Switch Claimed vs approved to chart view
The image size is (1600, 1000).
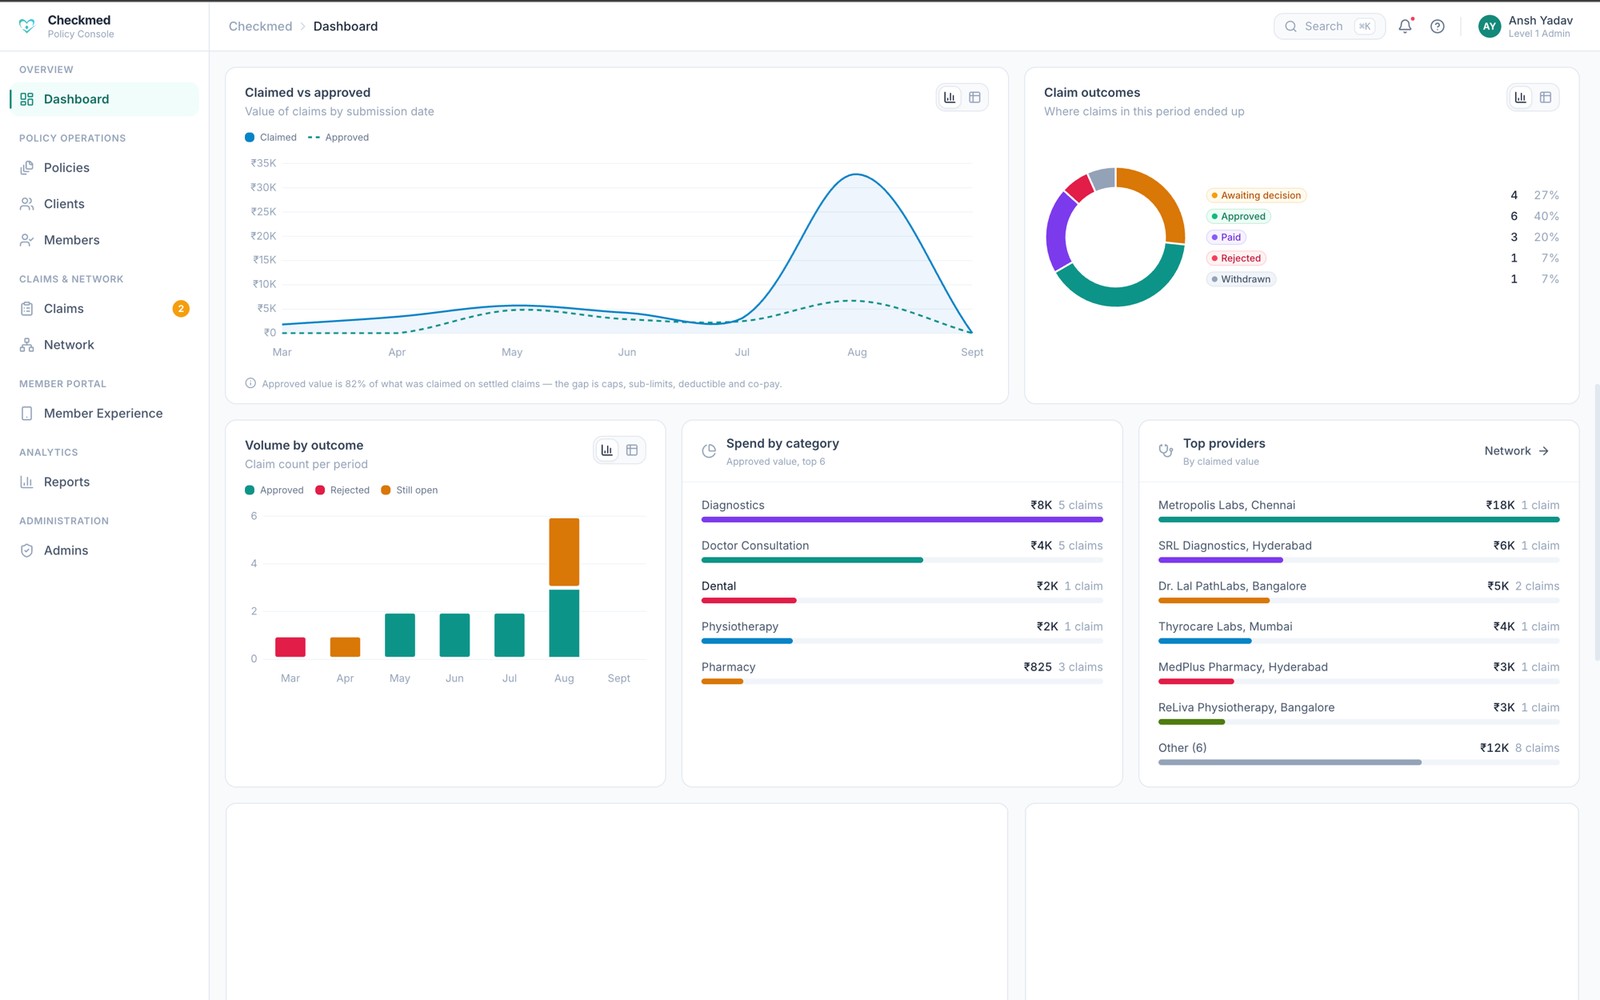click(x=950, y=97)
